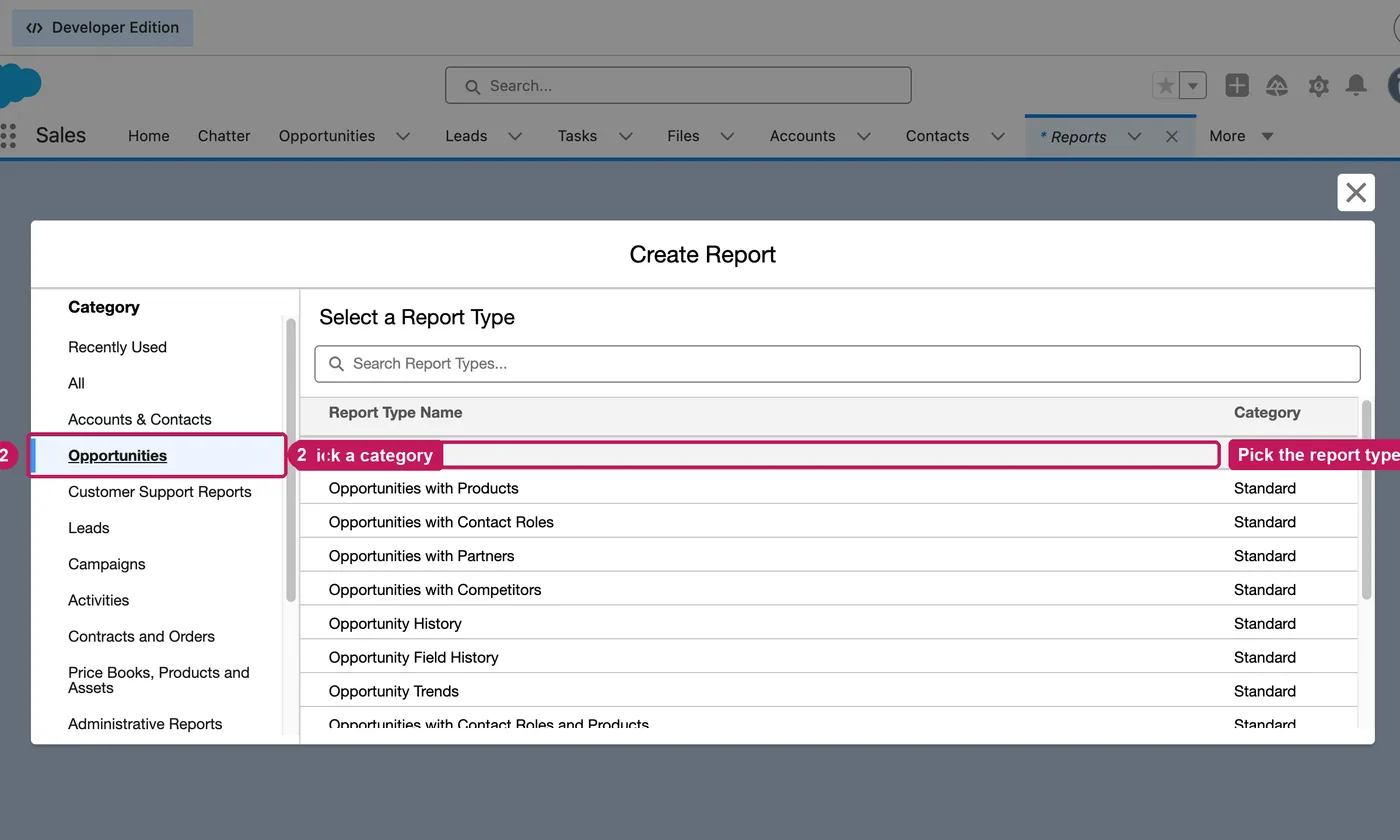Screen dimensions: 1400x840
Task: Select the Accounts & Contacts category
Action: click(x=140, y=419)
